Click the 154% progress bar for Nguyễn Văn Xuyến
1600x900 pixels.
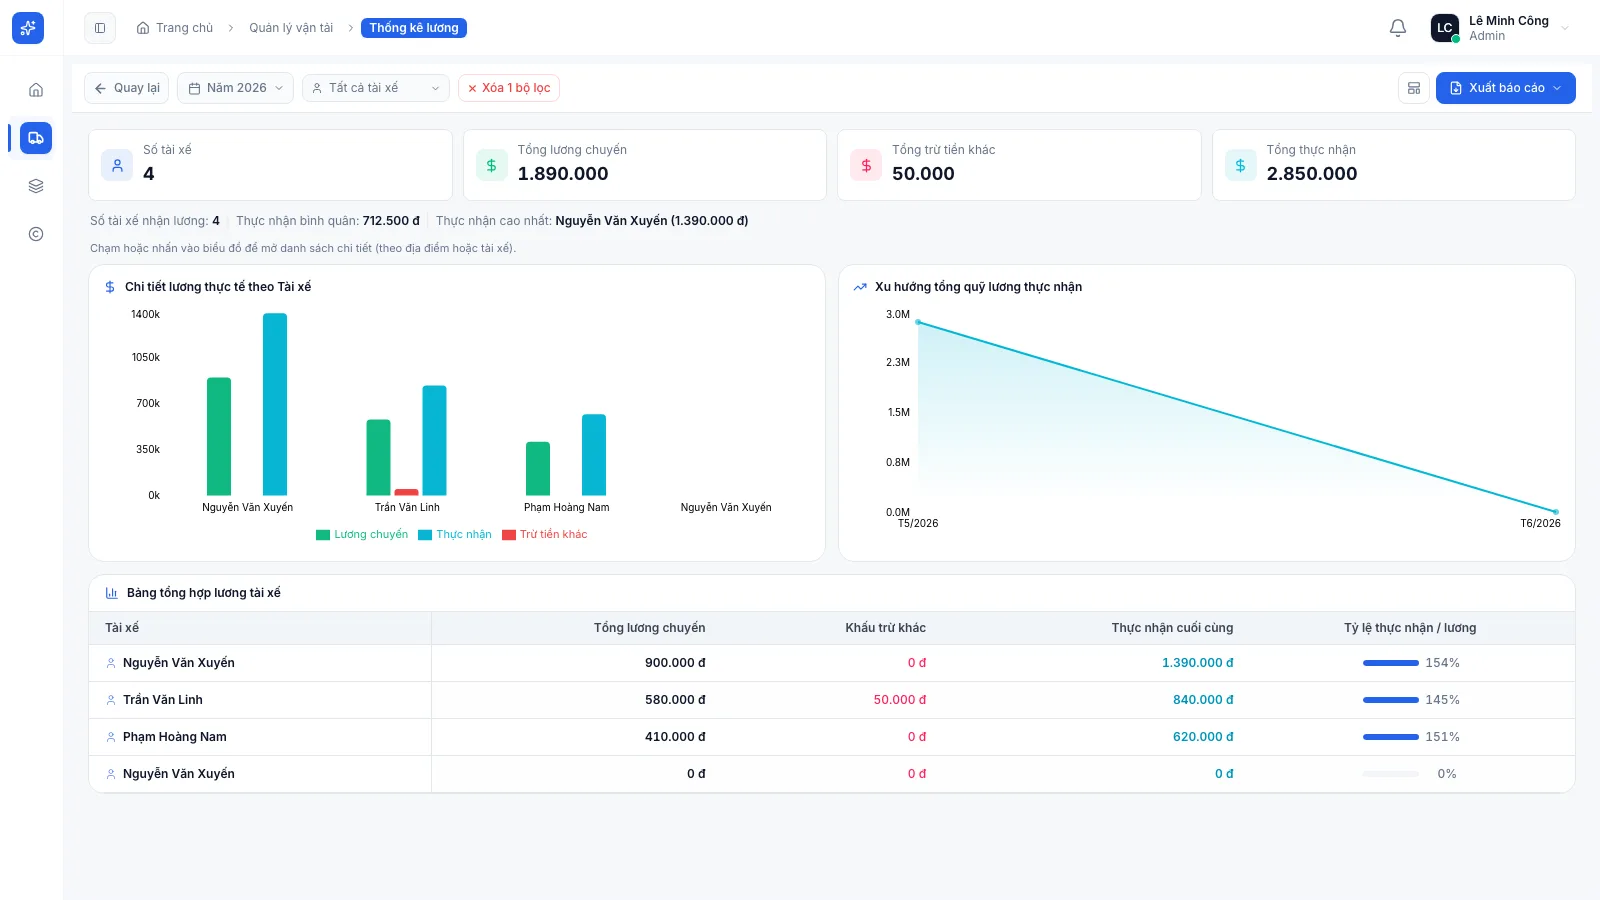pyautogui.click(x=1391, y=663)
